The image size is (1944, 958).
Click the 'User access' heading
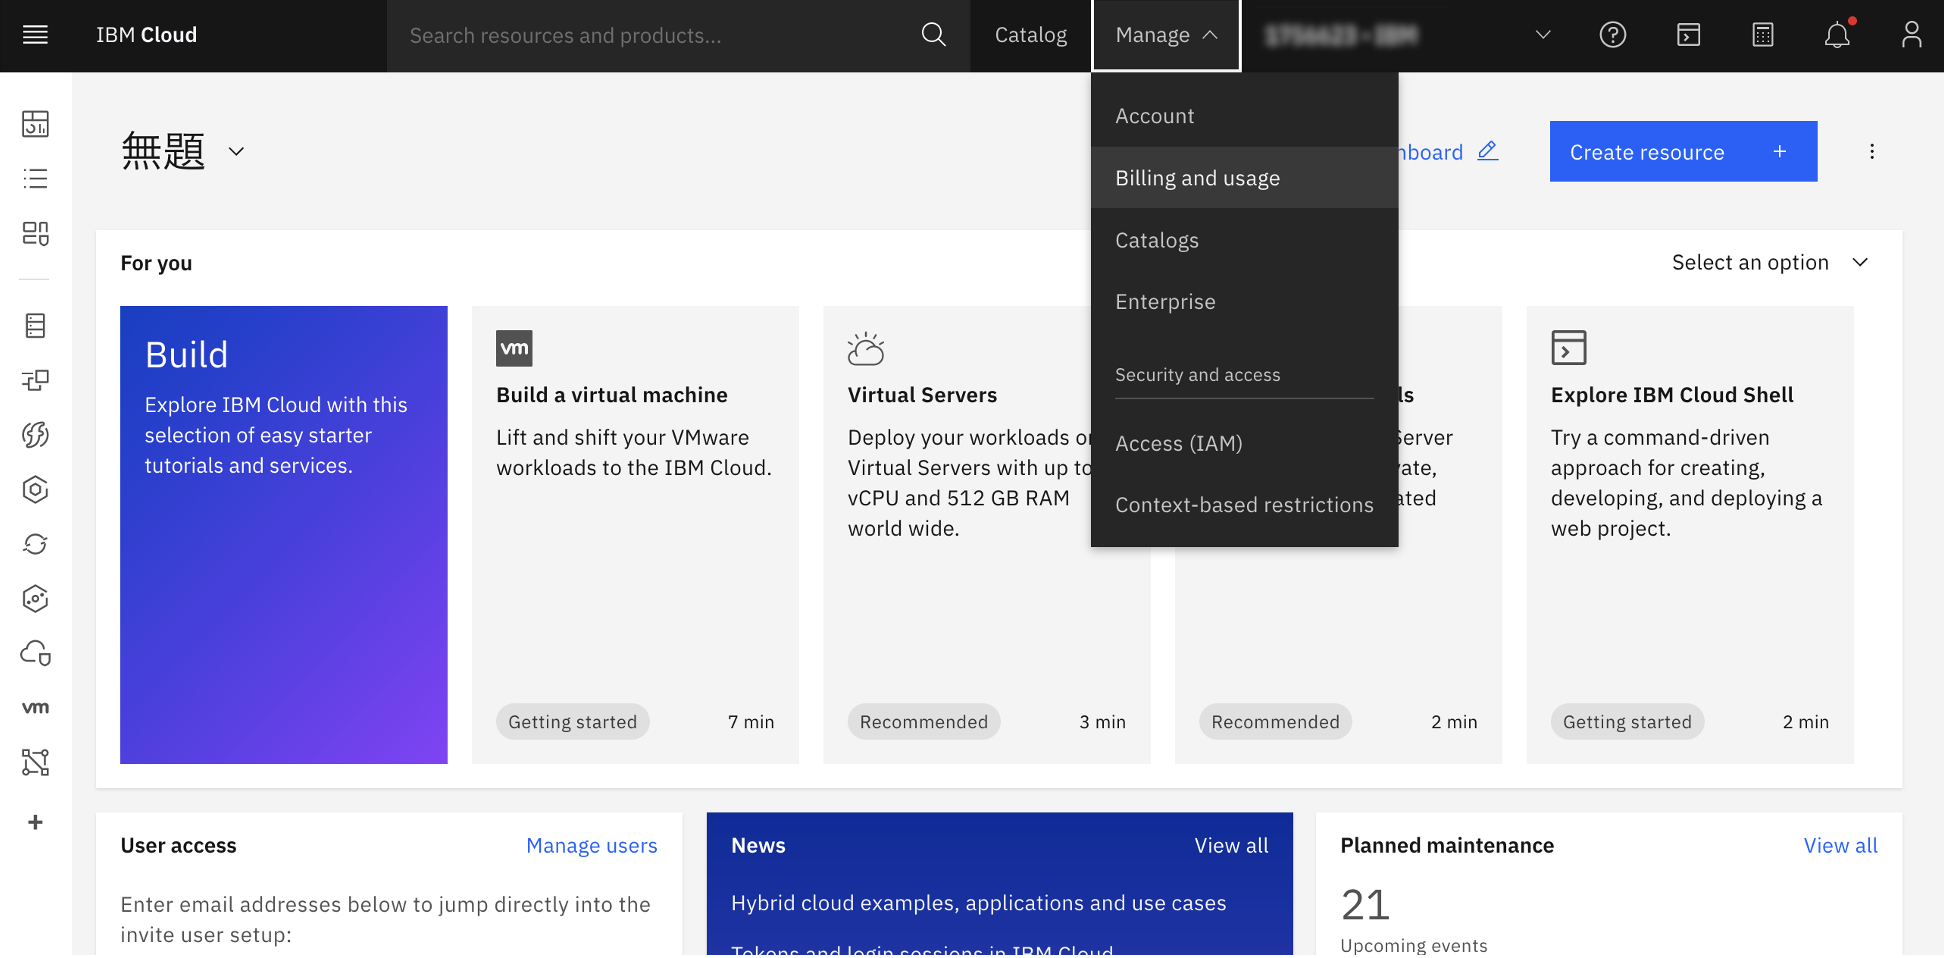click(x=178, y=846)
